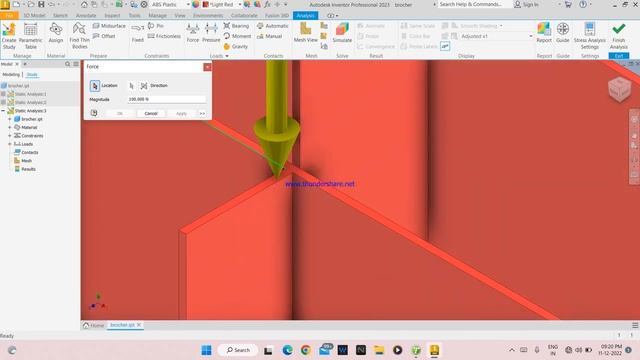The image size is (640, 360).
Task: Click Finish Analysis checkmark
Action: (619, 29)
